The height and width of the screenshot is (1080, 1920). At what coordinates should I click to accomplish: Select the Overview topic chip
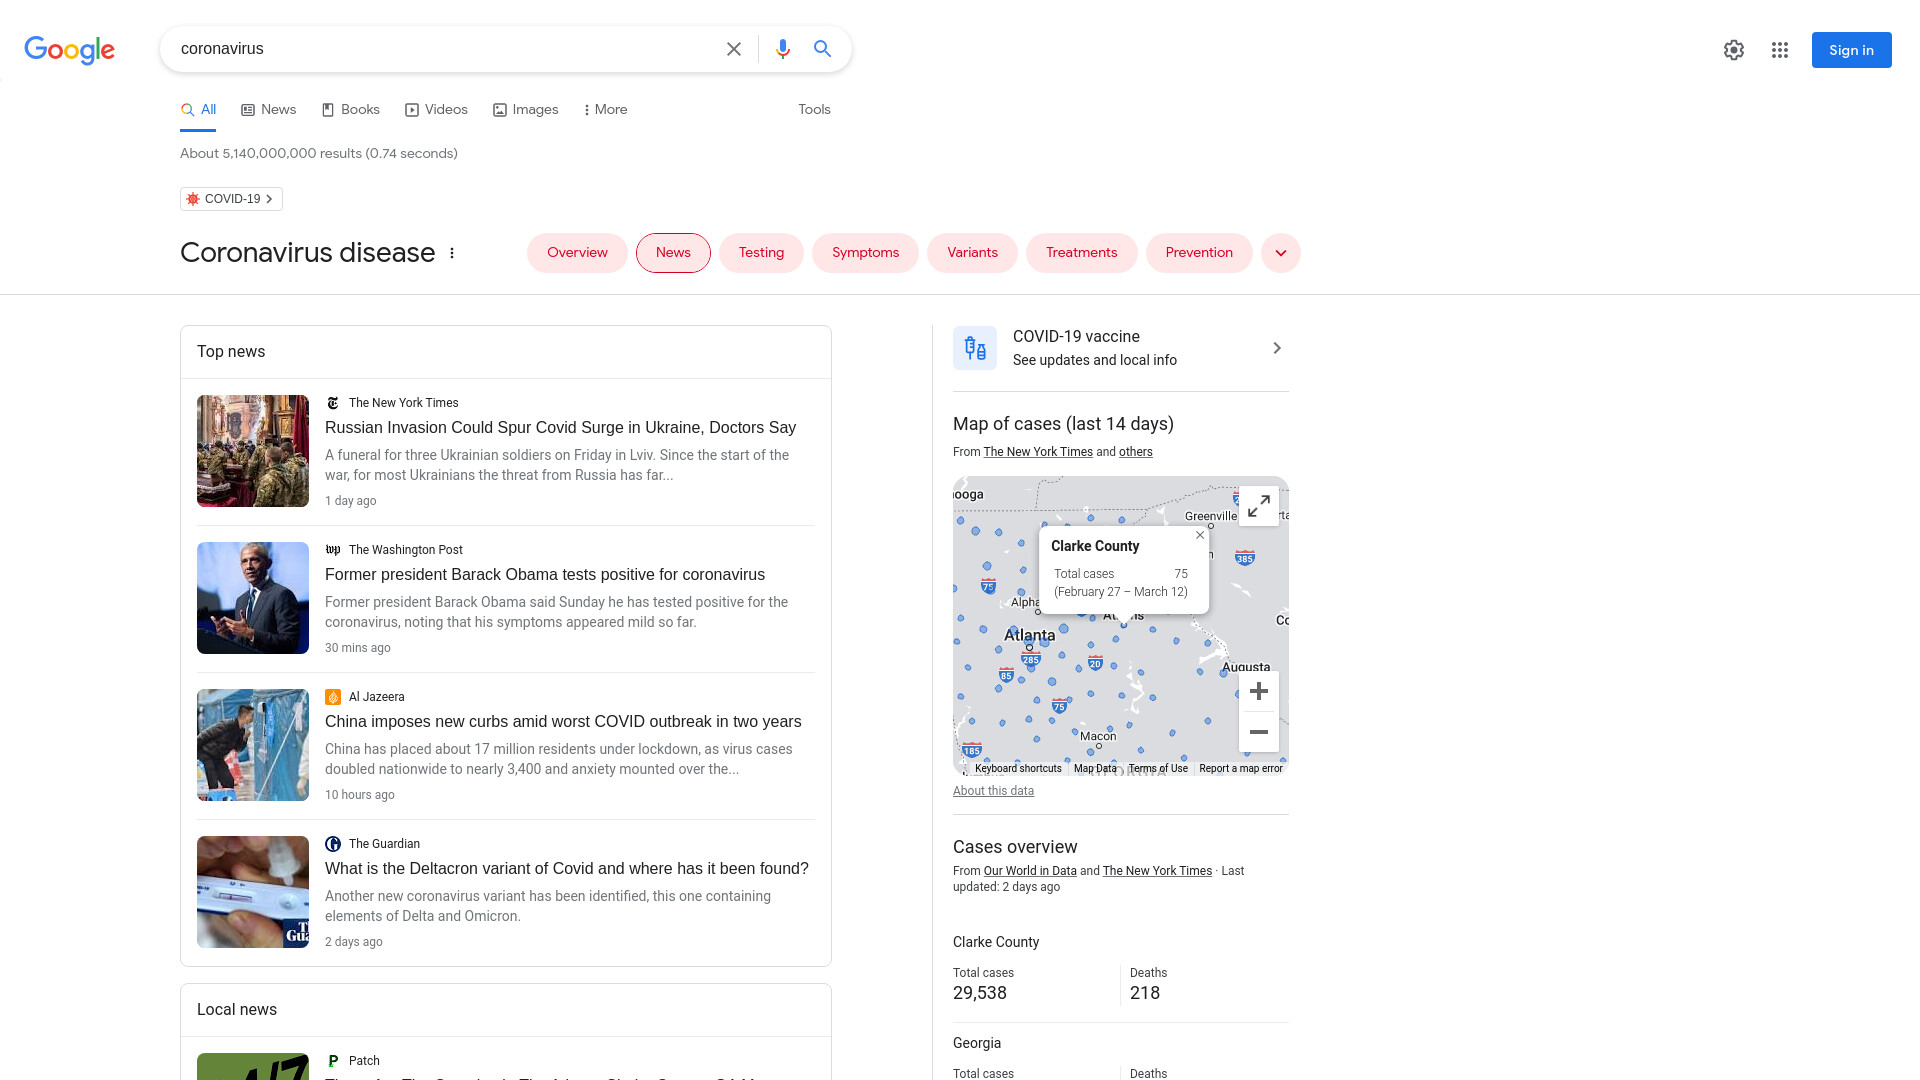pyautogui.click(x=577, y=253)
